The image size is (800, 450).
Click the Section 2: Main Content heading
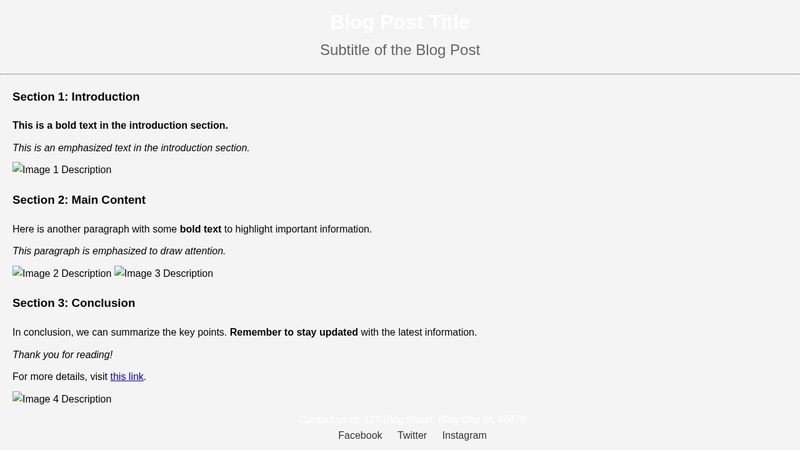coord(79,200)
